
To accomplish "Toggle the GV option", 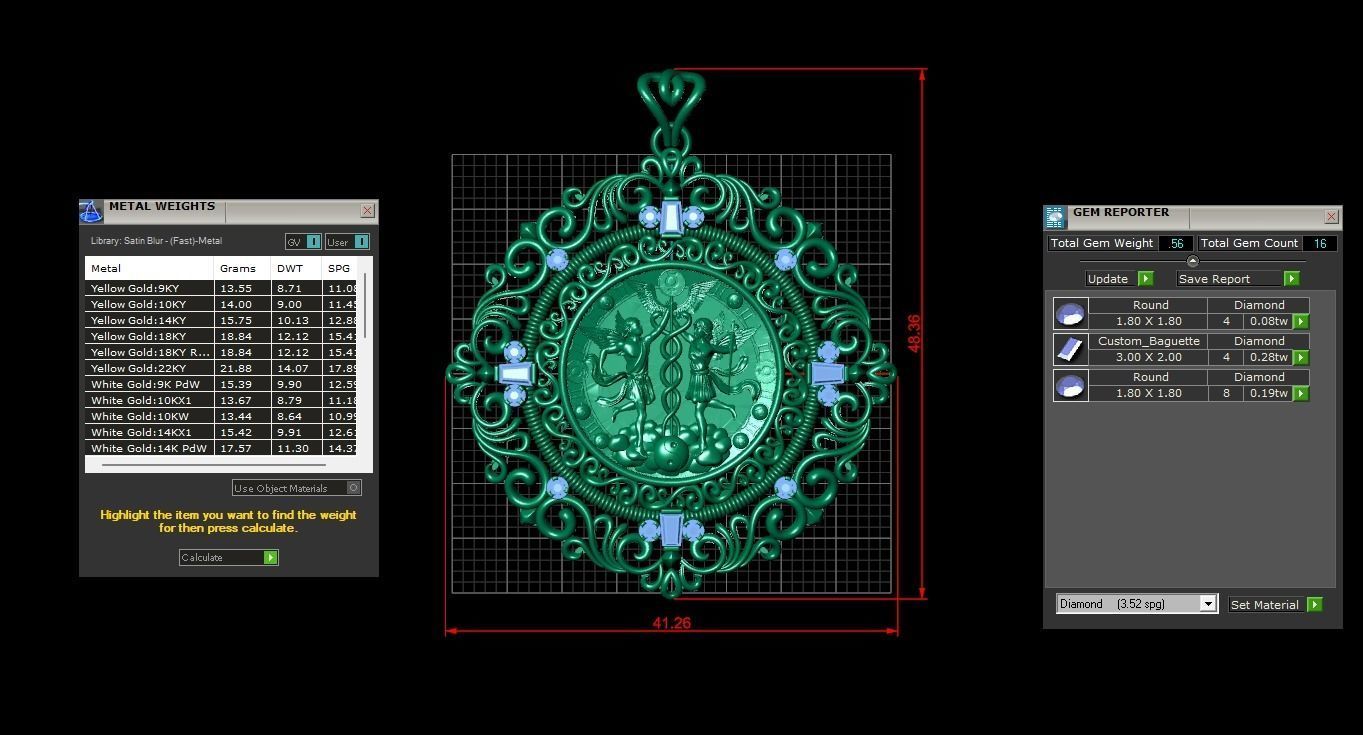I will (303, 242).
